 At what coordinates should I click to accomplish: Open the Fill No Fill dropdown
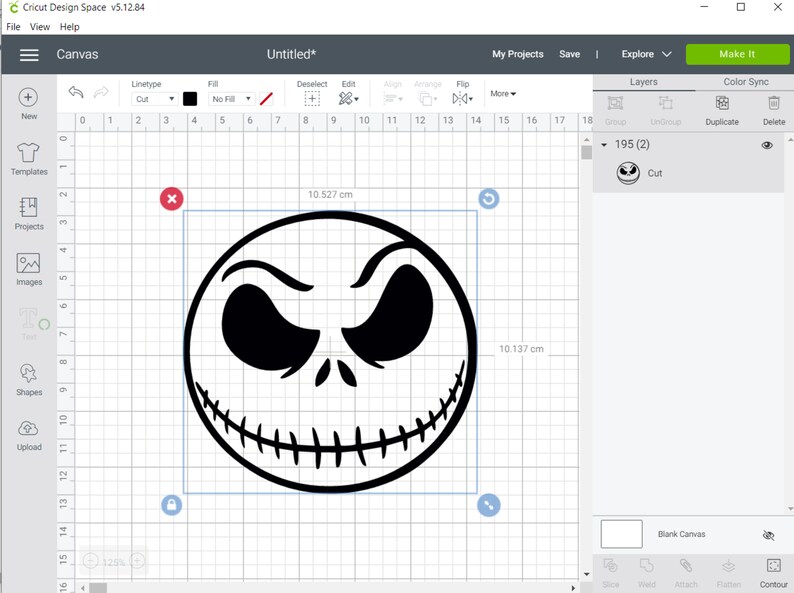[231, 99]
